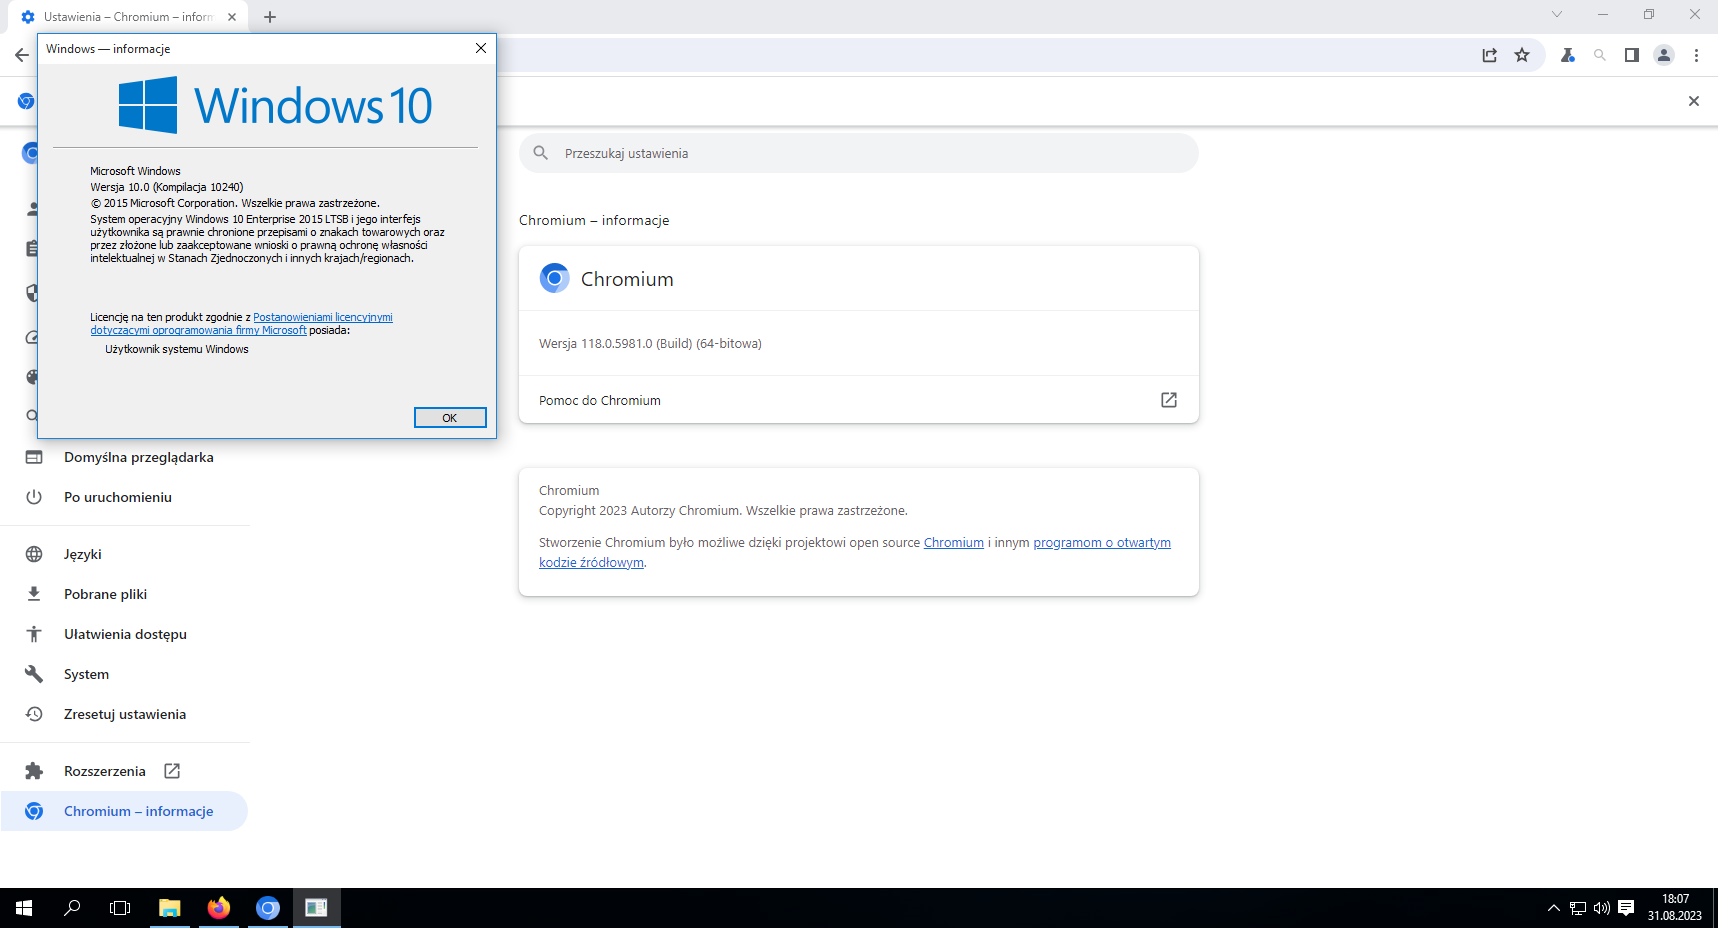Open the tab search chevron

1557,14
